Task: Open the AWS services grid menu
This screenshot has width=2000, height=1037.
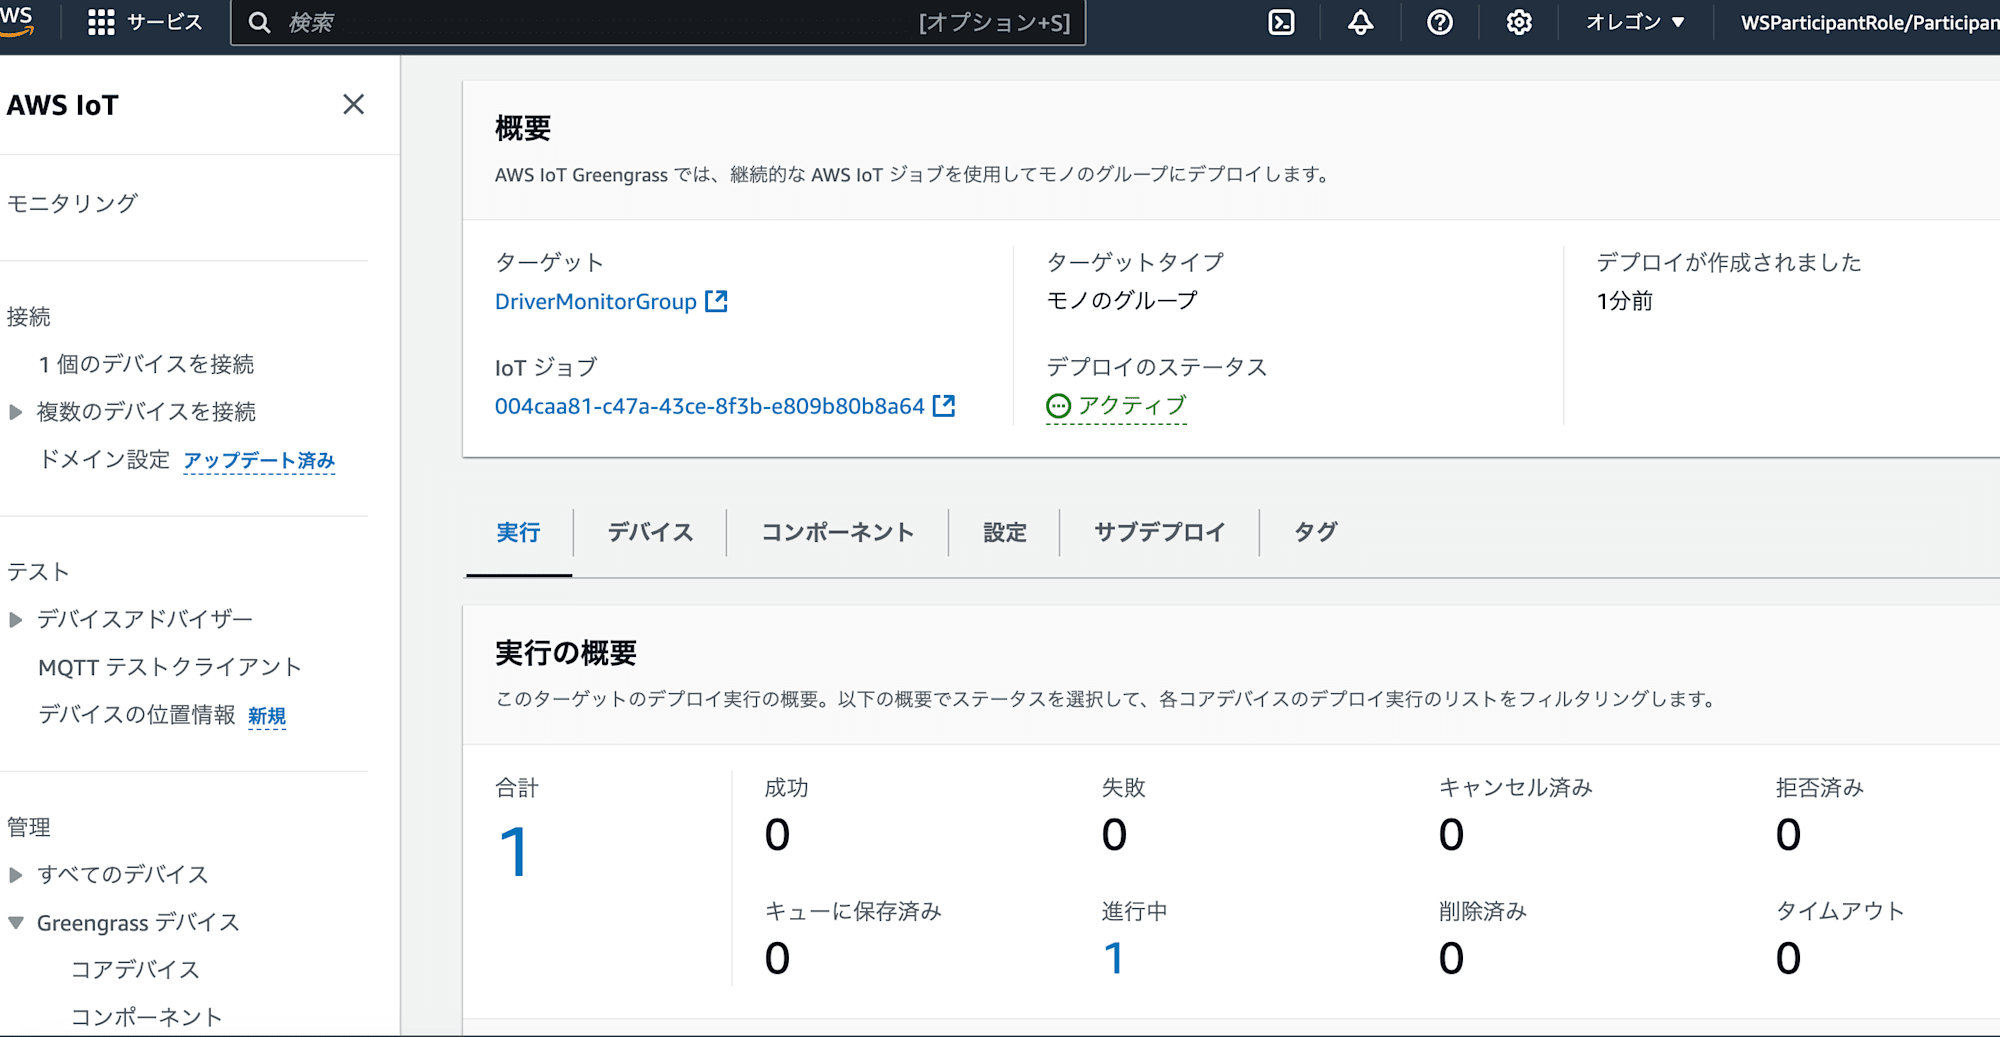Action: (101, 22)
